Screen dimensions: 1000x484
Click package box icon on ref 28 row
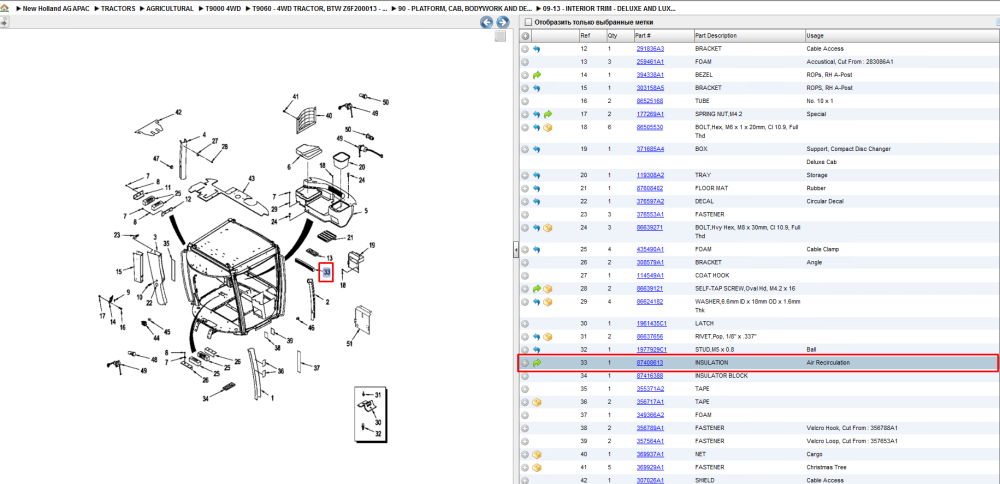[x=548, y=289]
